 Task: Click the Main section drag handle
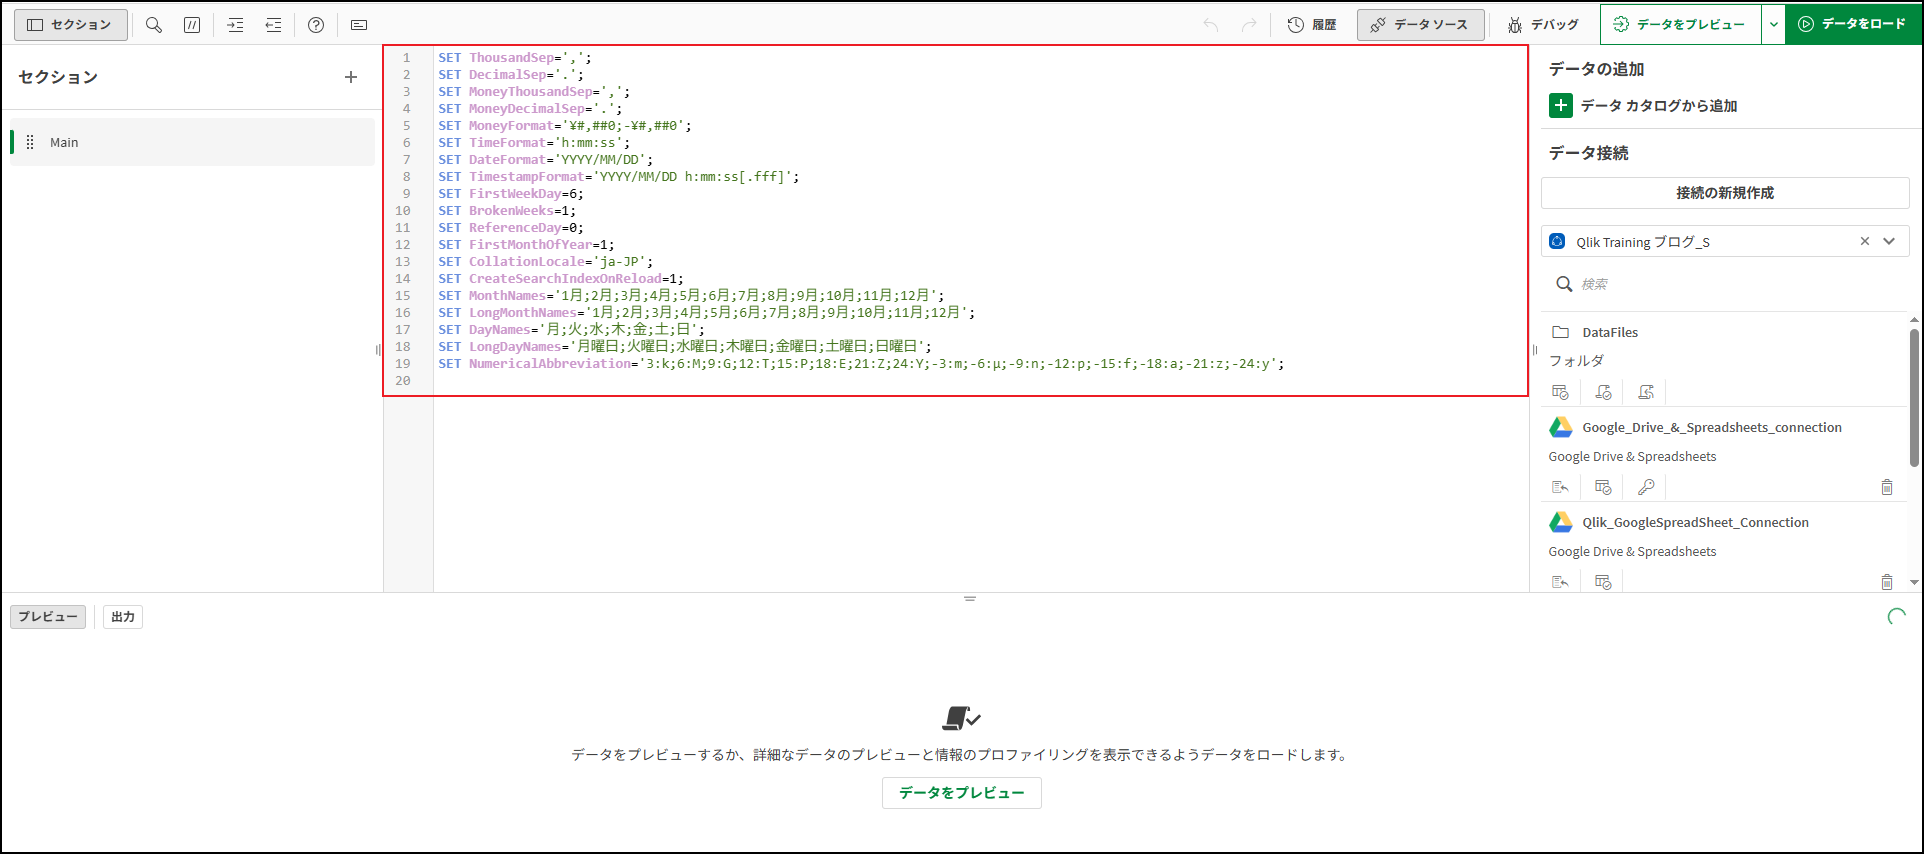[30, 142]
